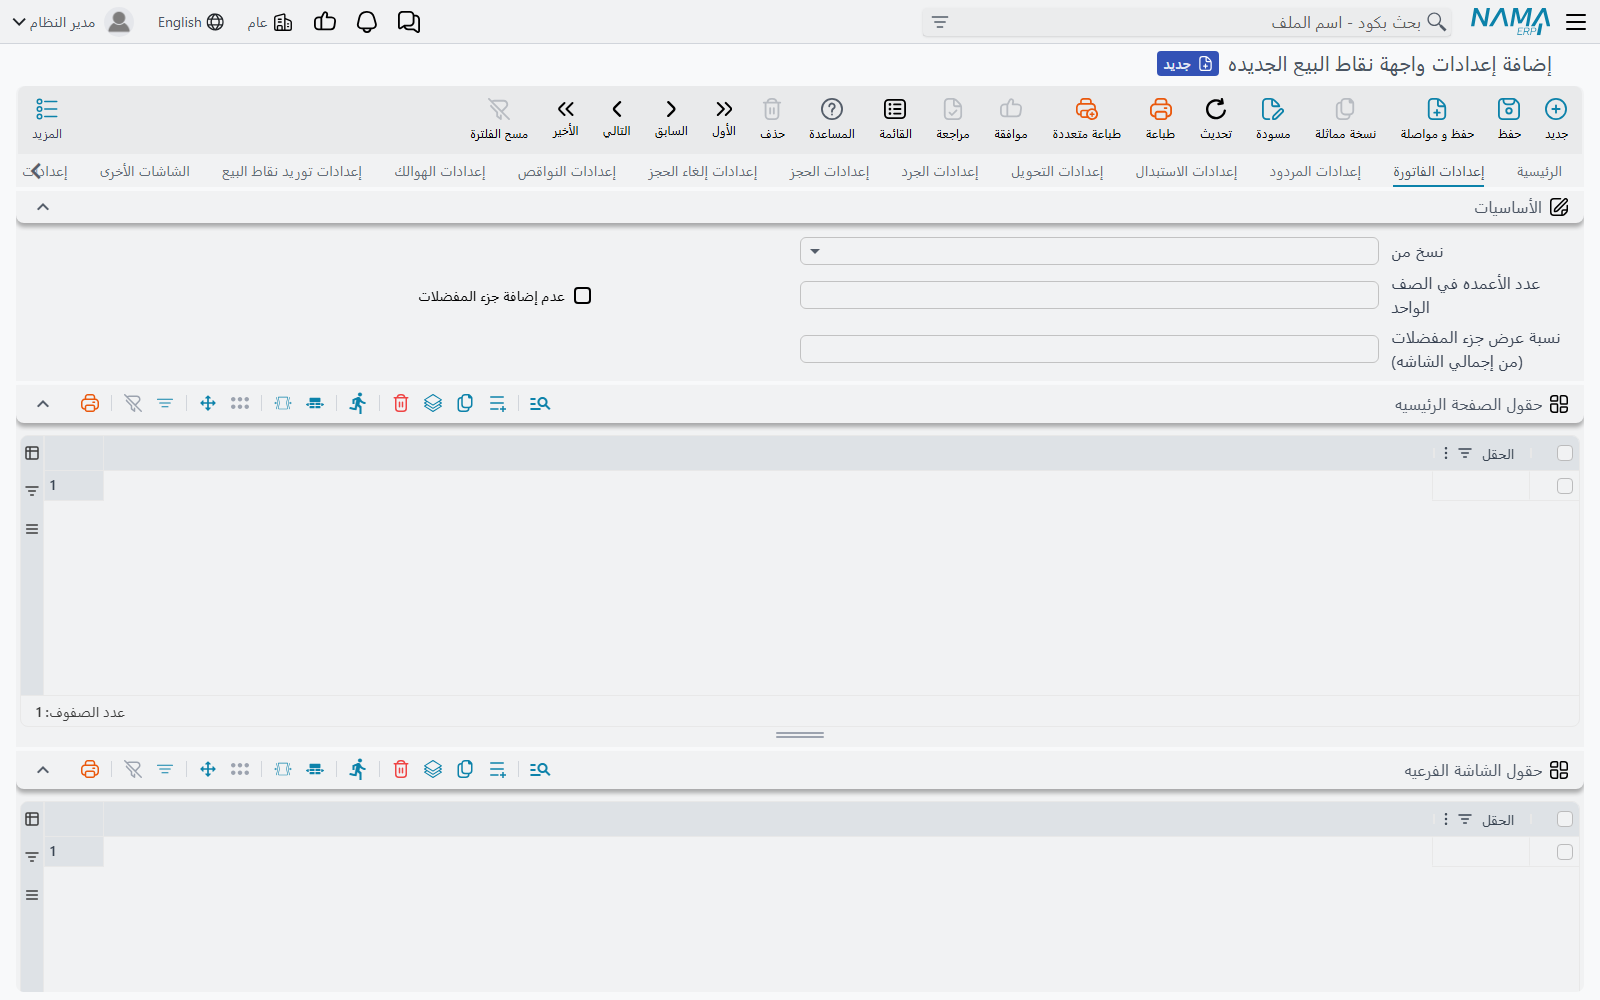Select all rows in sub screen fields grid

[1565, 819]
